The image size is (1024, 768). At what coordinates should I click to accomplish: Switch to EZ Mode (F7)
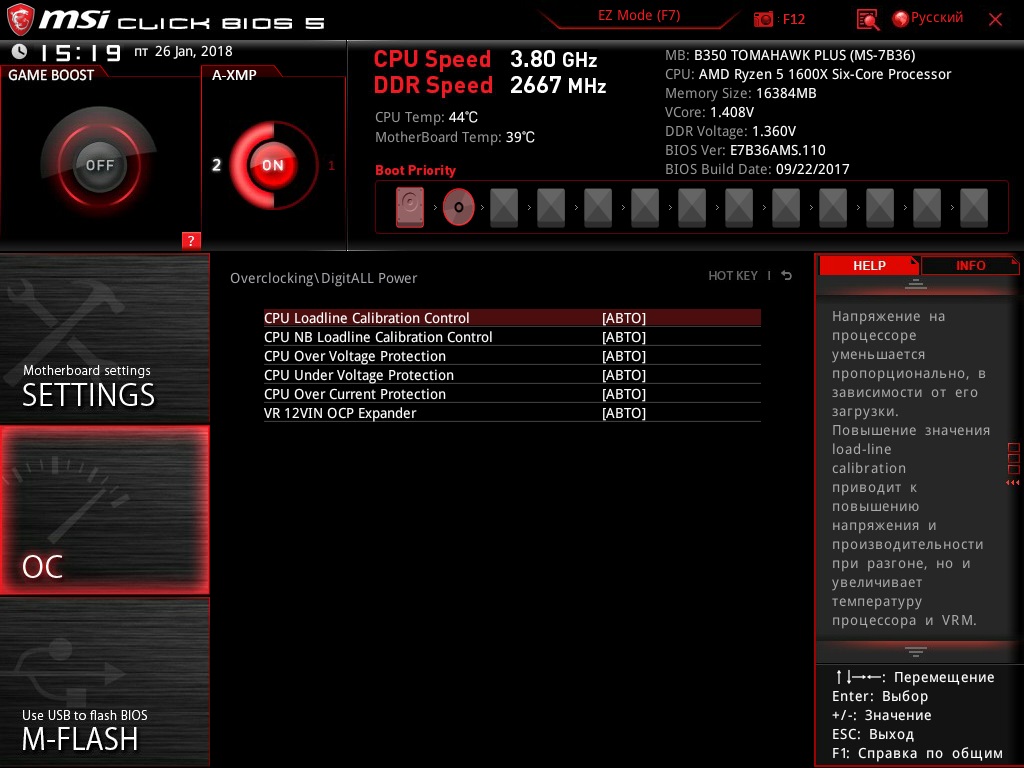(x=639, y=16)
